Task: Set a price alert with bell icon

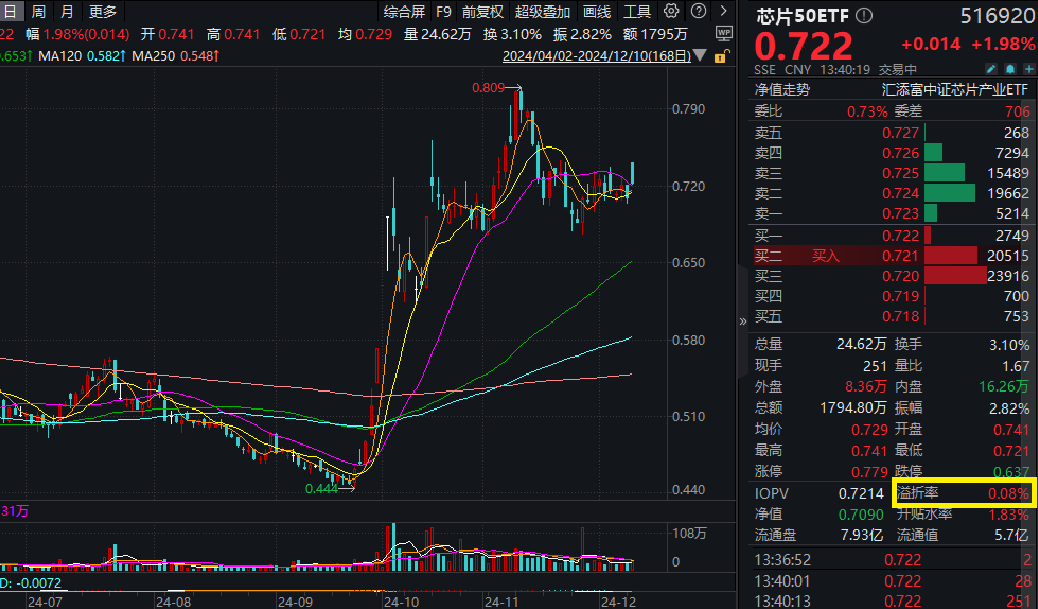Action: 1009,69
